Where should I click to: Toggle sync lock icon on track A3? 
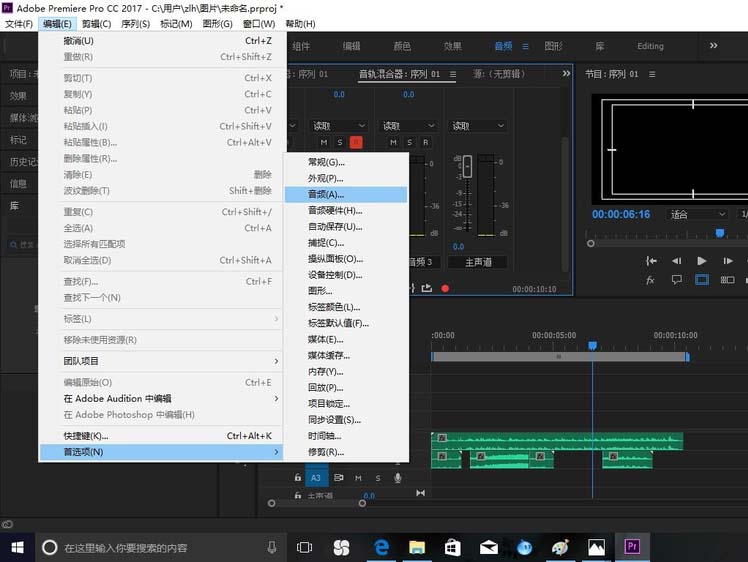[339, 478]
